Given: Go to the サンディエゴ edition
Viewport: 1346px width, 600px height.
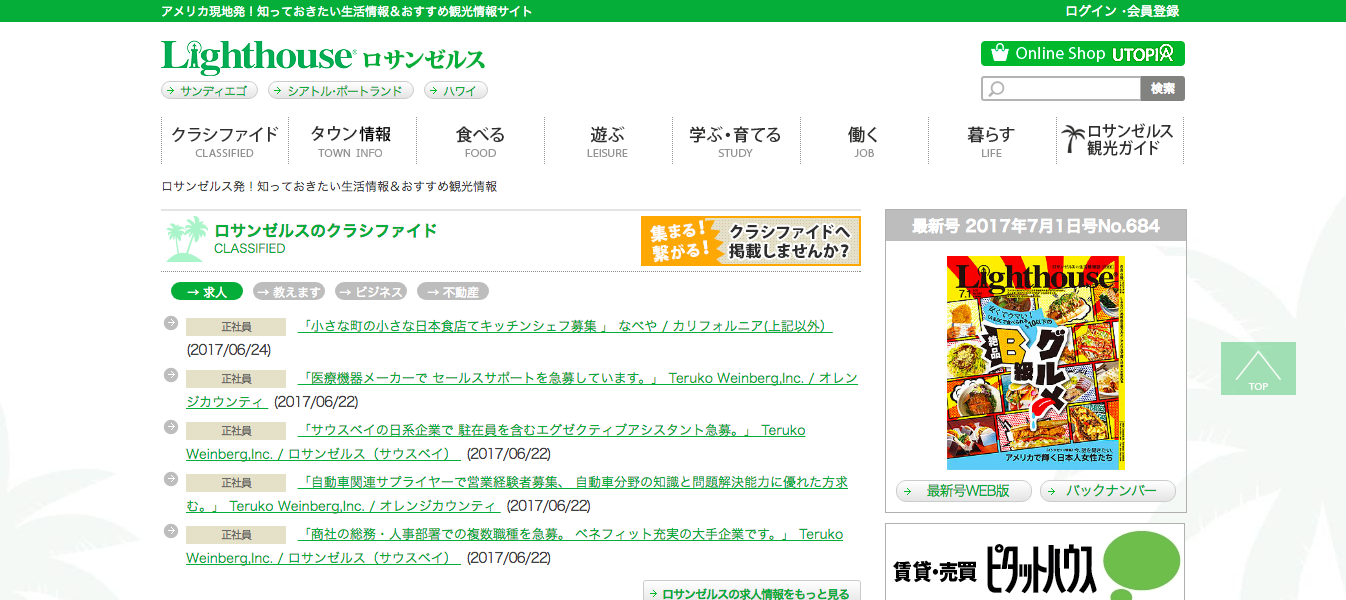Looking at the screenshot, I should pos(209,90).
